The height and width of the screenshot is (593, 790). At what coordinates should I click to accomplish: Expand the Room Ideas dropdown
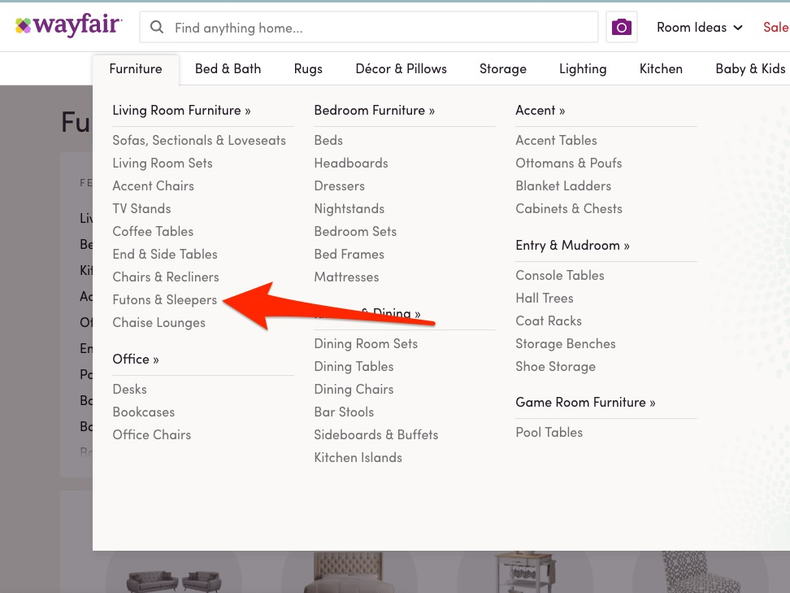699,28
